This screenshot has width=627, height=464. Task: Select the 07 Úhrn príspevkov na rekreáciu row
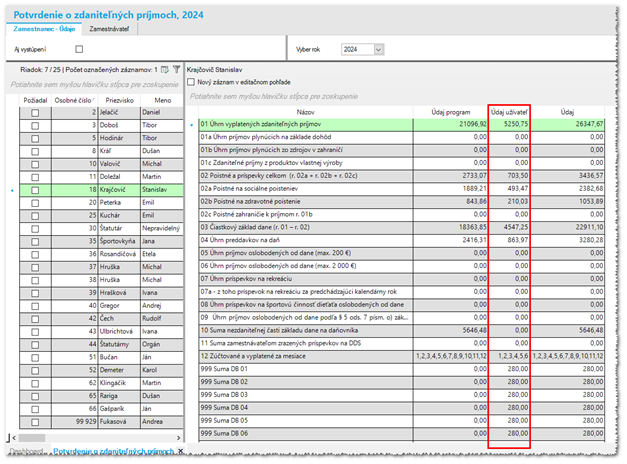coord(401,279)
